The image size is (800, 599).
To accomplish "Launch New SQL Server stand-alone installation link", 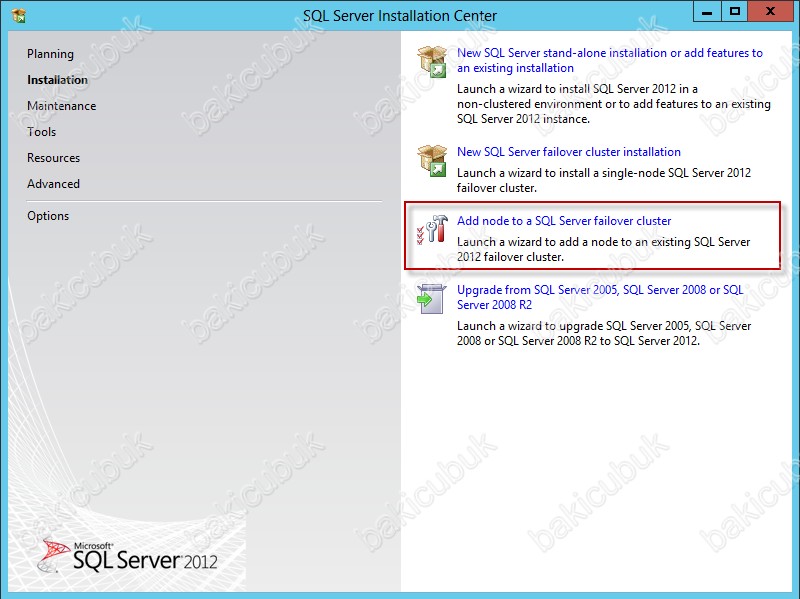I will click(x=610, y=60).
